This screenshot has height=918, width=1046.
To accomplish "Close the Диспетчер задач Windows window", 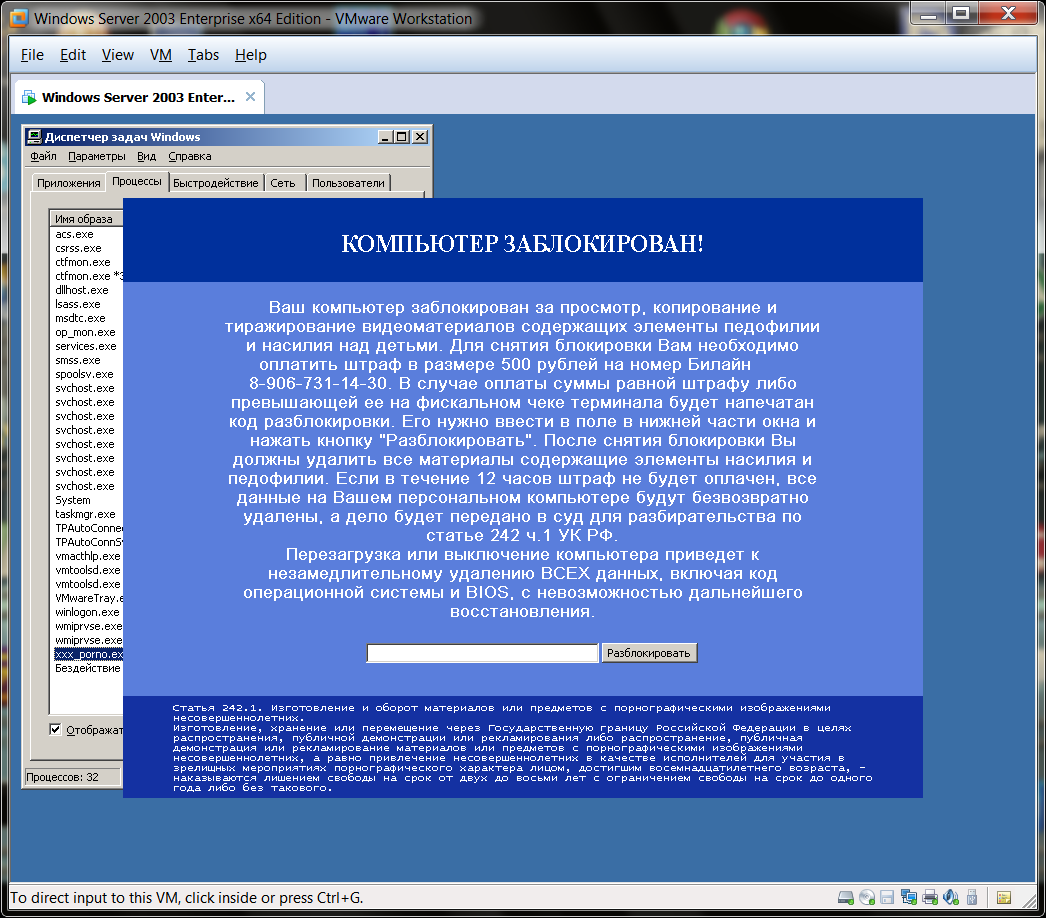I will pyautogui.click(x=420, y=137).
